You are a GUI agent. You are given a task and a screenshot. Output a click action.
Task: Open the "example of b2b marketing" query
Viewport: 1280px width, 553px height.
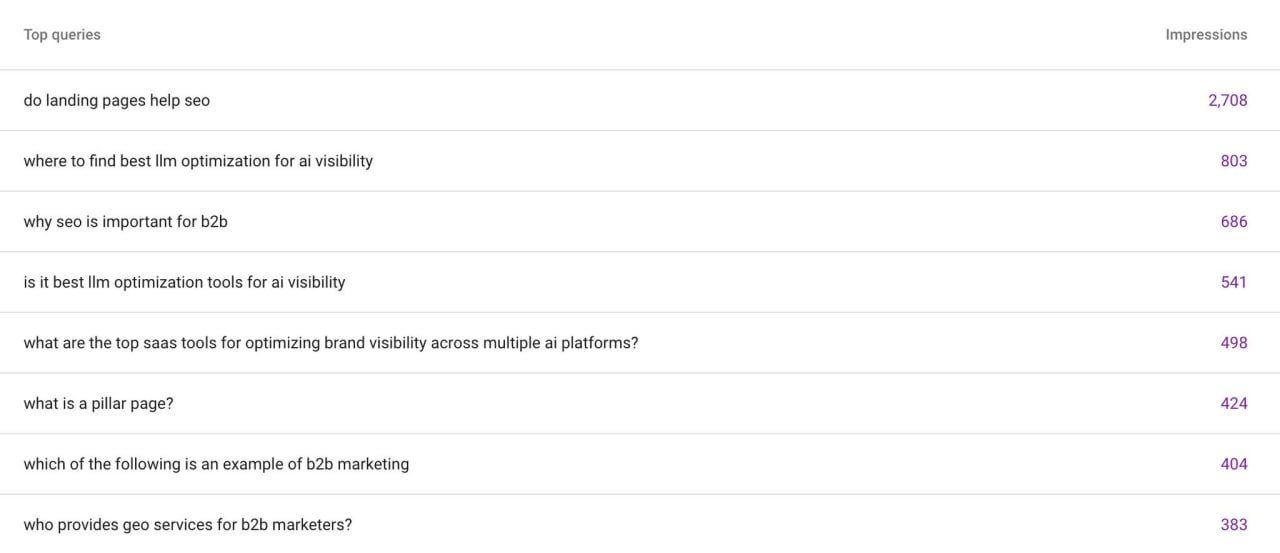click(216, 464)
